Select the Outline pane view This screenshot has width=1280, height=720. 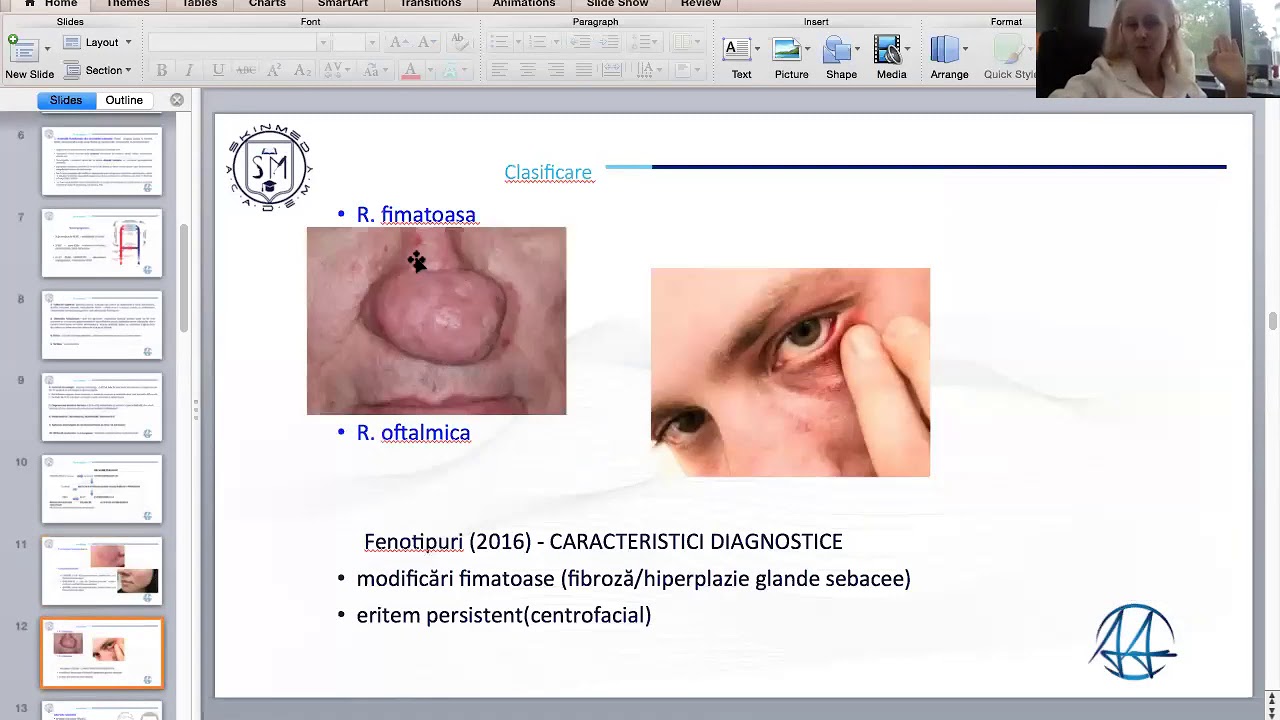[x=124, y=100]
